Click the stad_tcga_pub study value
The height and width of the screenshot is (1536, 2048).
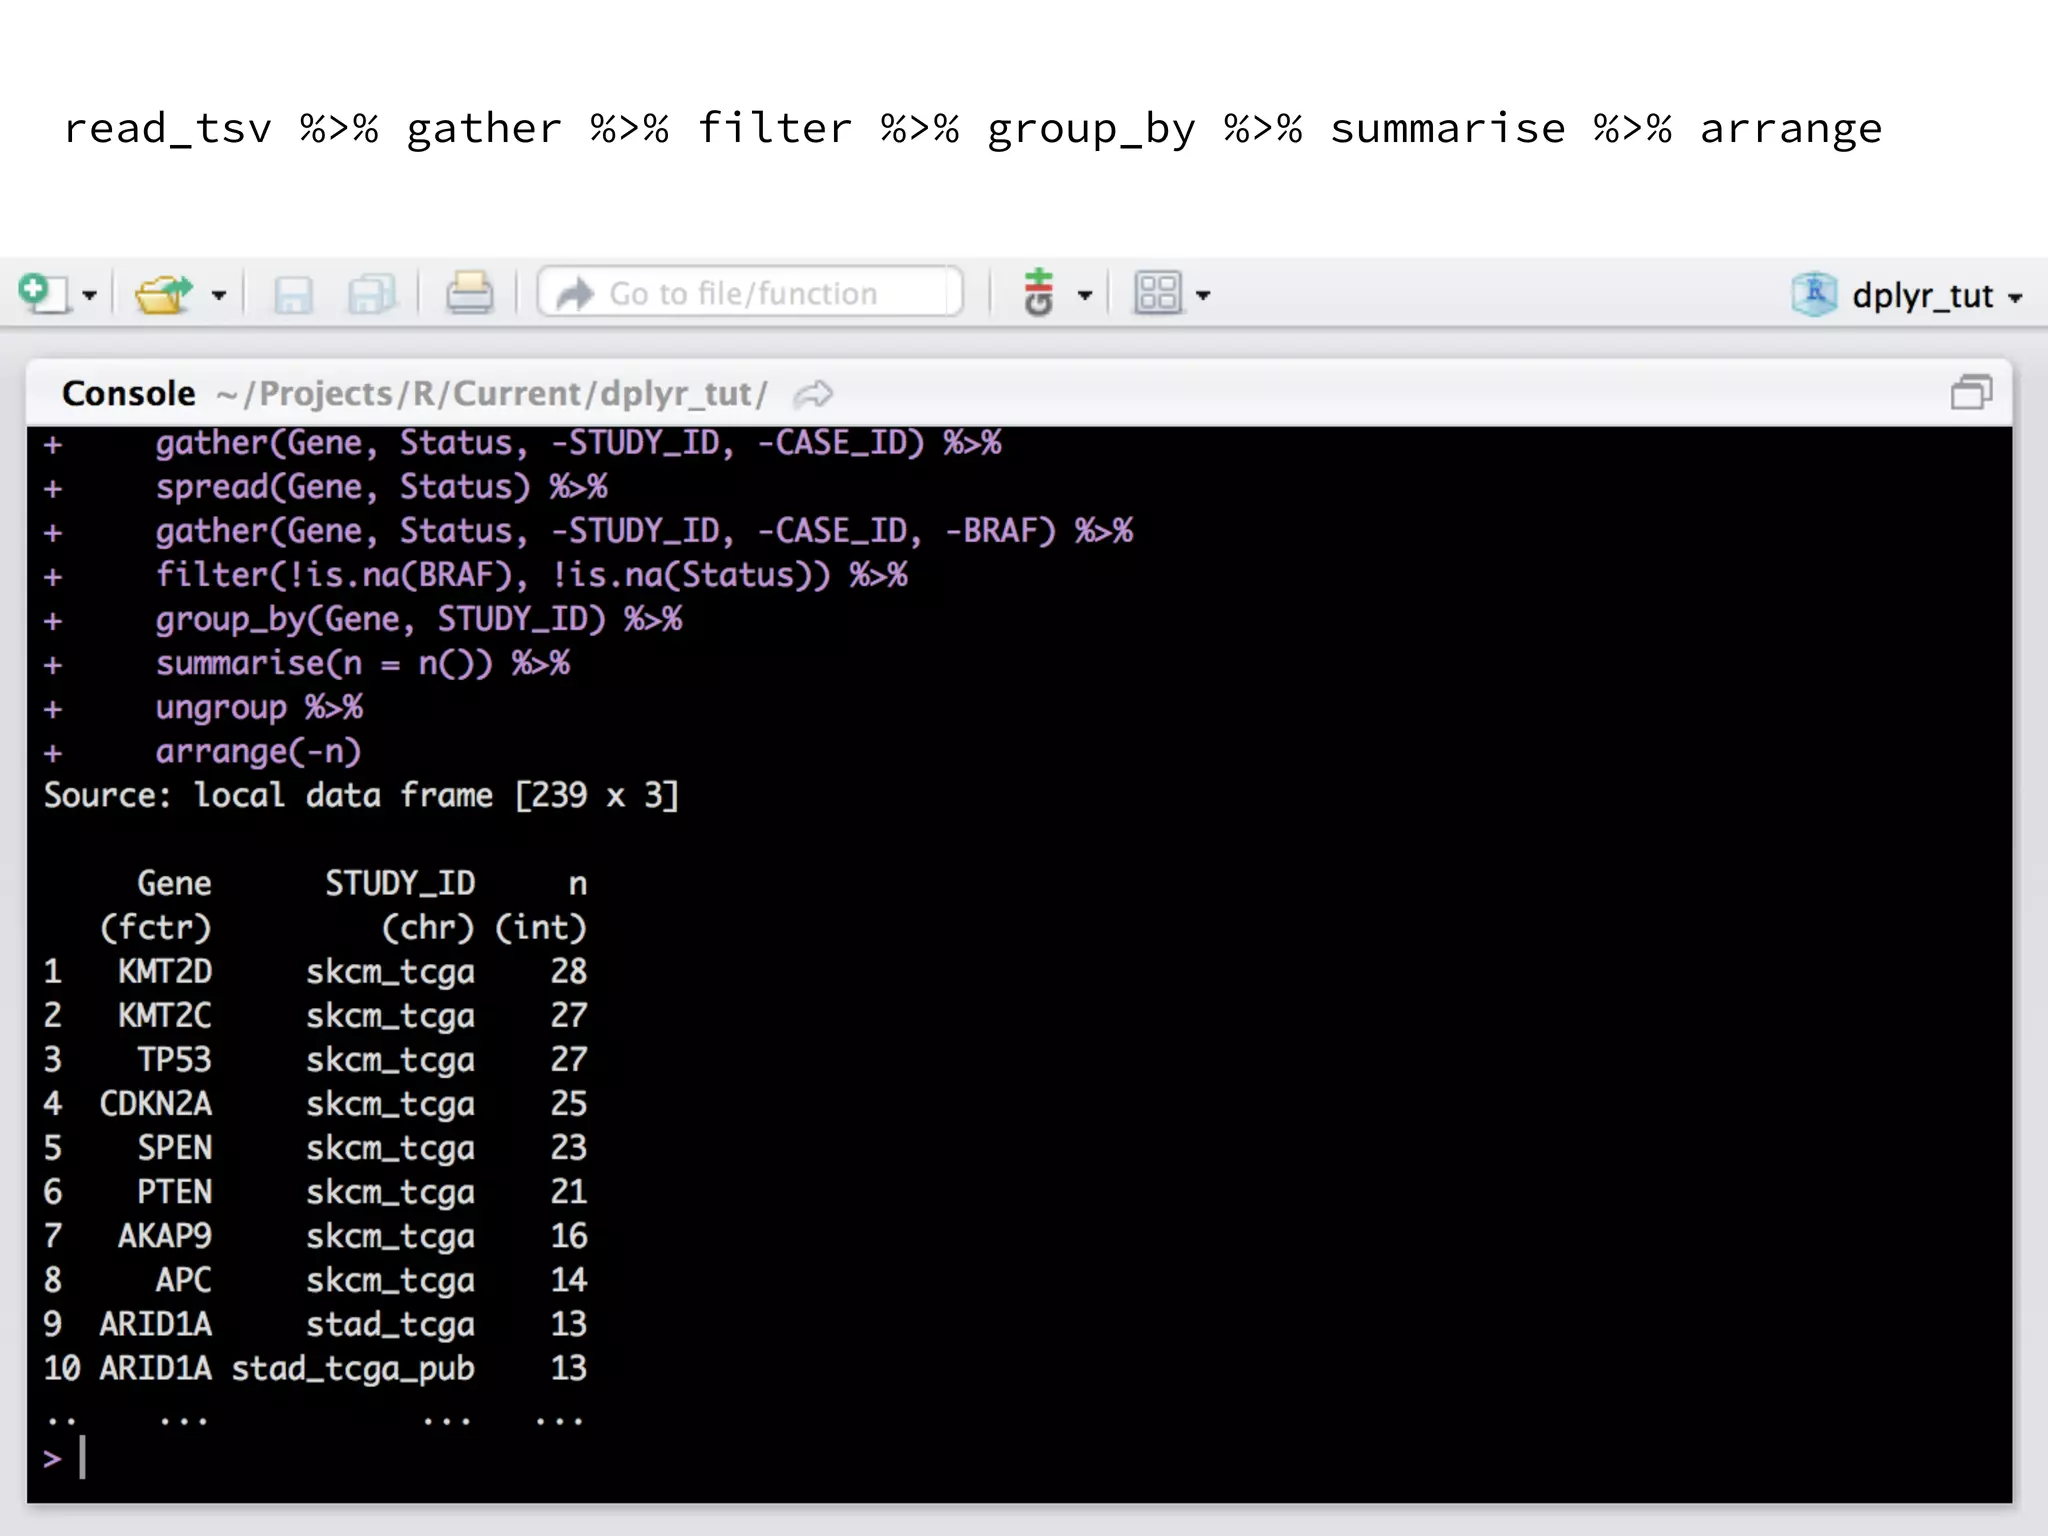(x=353, y=1369)
